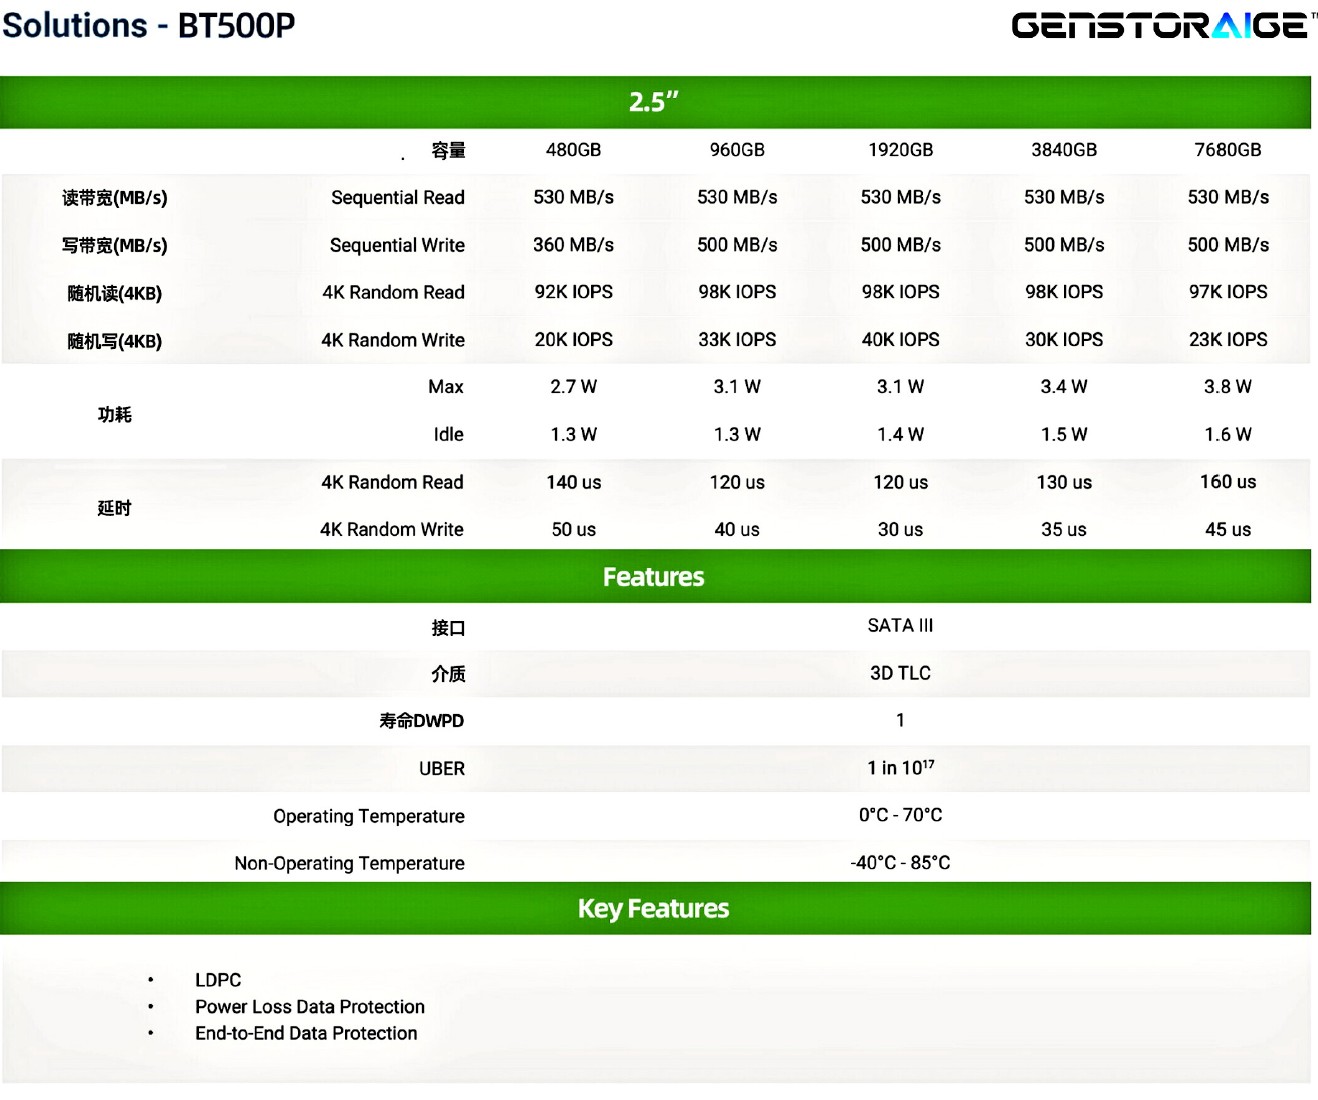This screenshot has height=1100, width=1318.
Task: Click the 30 us latency value
Action: [901, 530]
